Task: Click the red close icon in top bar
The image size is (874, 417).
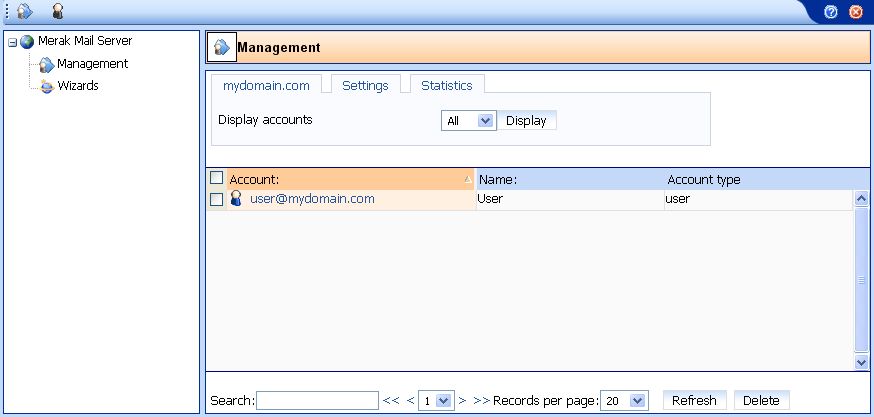Action: [856, 12]
